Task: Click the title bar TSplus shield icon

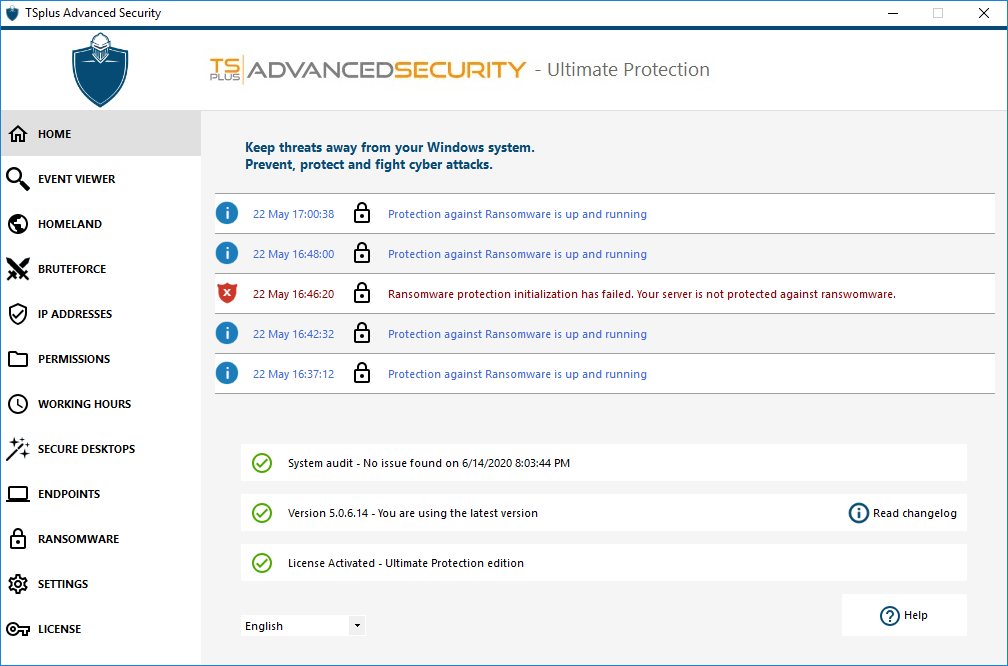Action: 12,13
